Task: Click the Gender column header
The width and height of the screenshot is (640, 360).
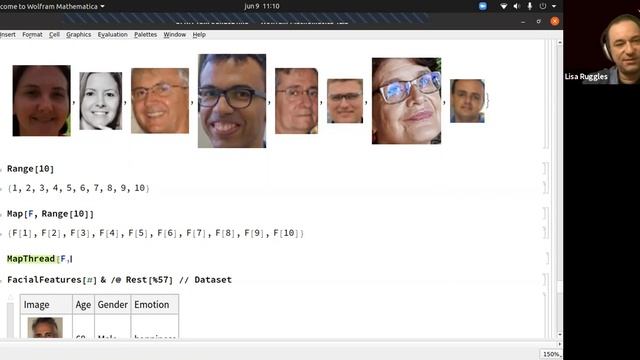Action: click(113, 304)
